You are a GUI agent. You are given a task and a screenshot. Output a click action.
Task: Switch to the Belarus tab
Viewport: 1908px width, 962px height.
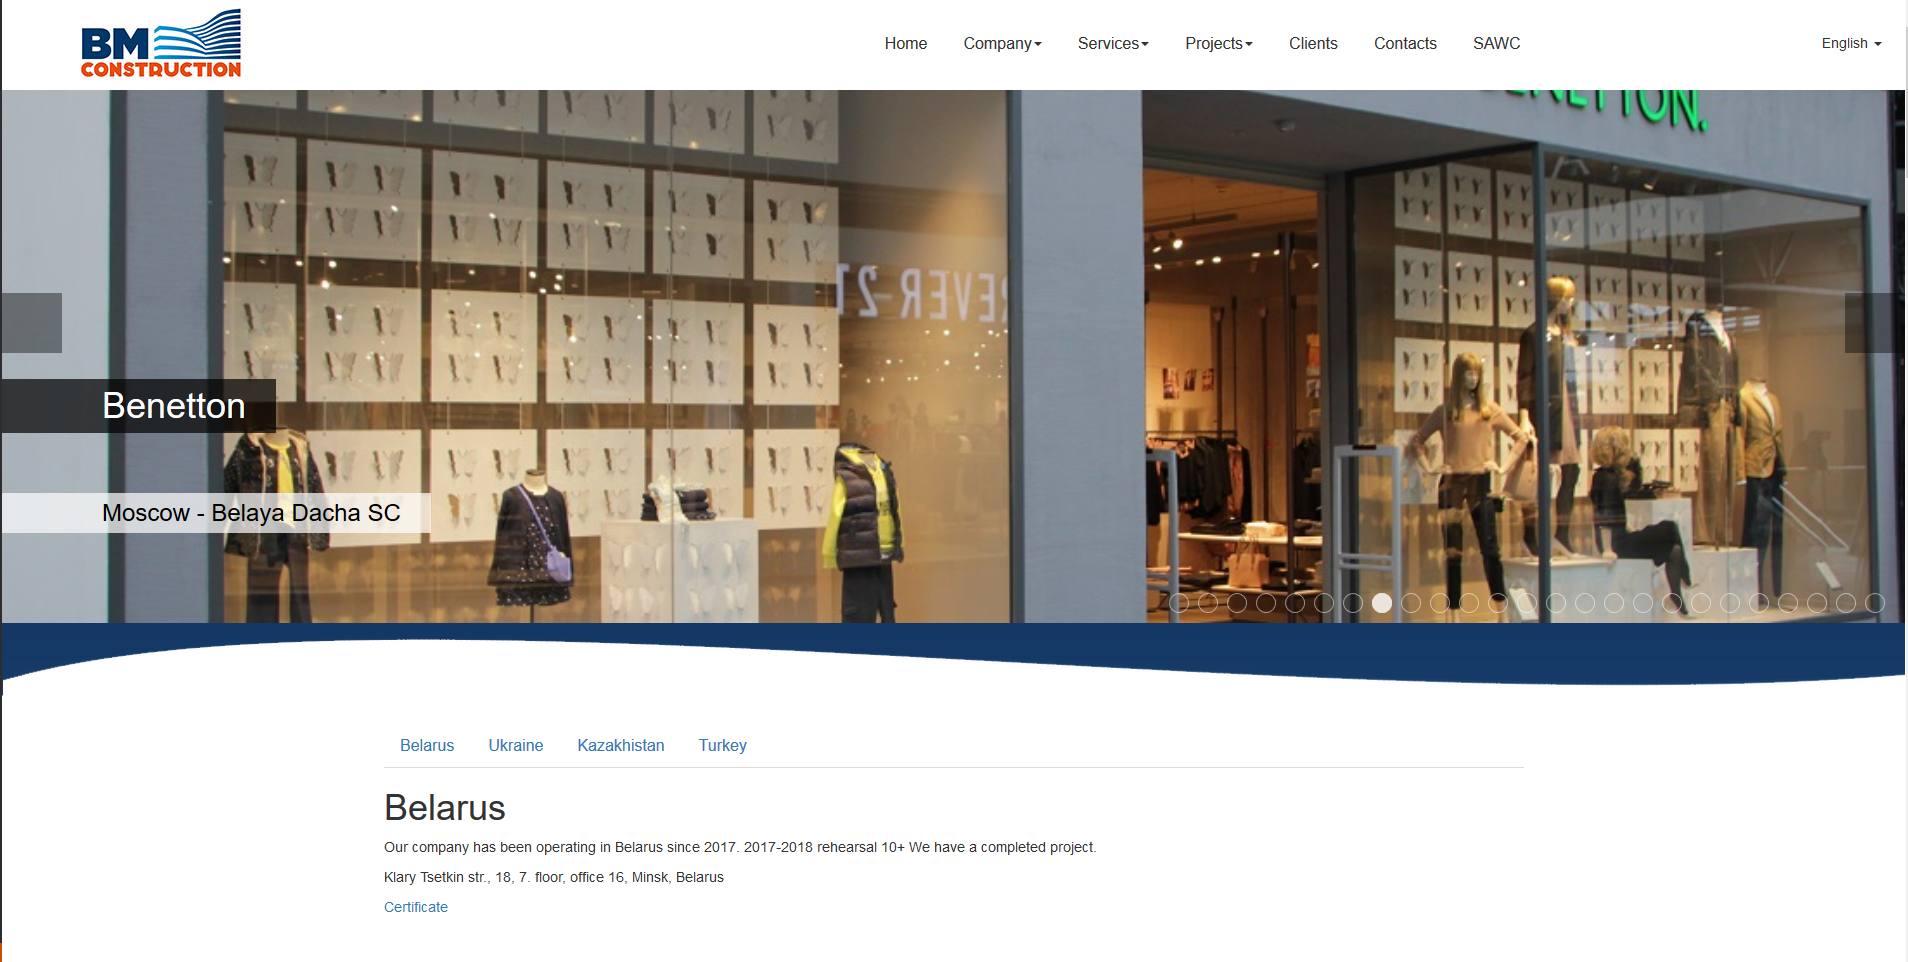click(427, 745)
